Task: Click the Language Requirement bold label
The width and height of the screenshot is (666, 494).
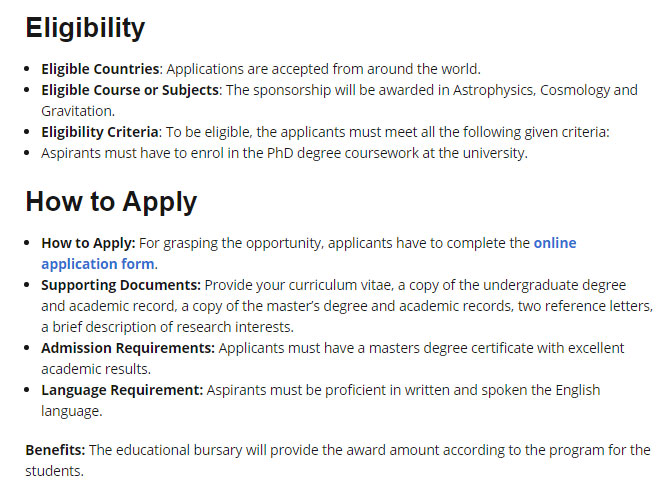Action: click(x=122, y=390)
